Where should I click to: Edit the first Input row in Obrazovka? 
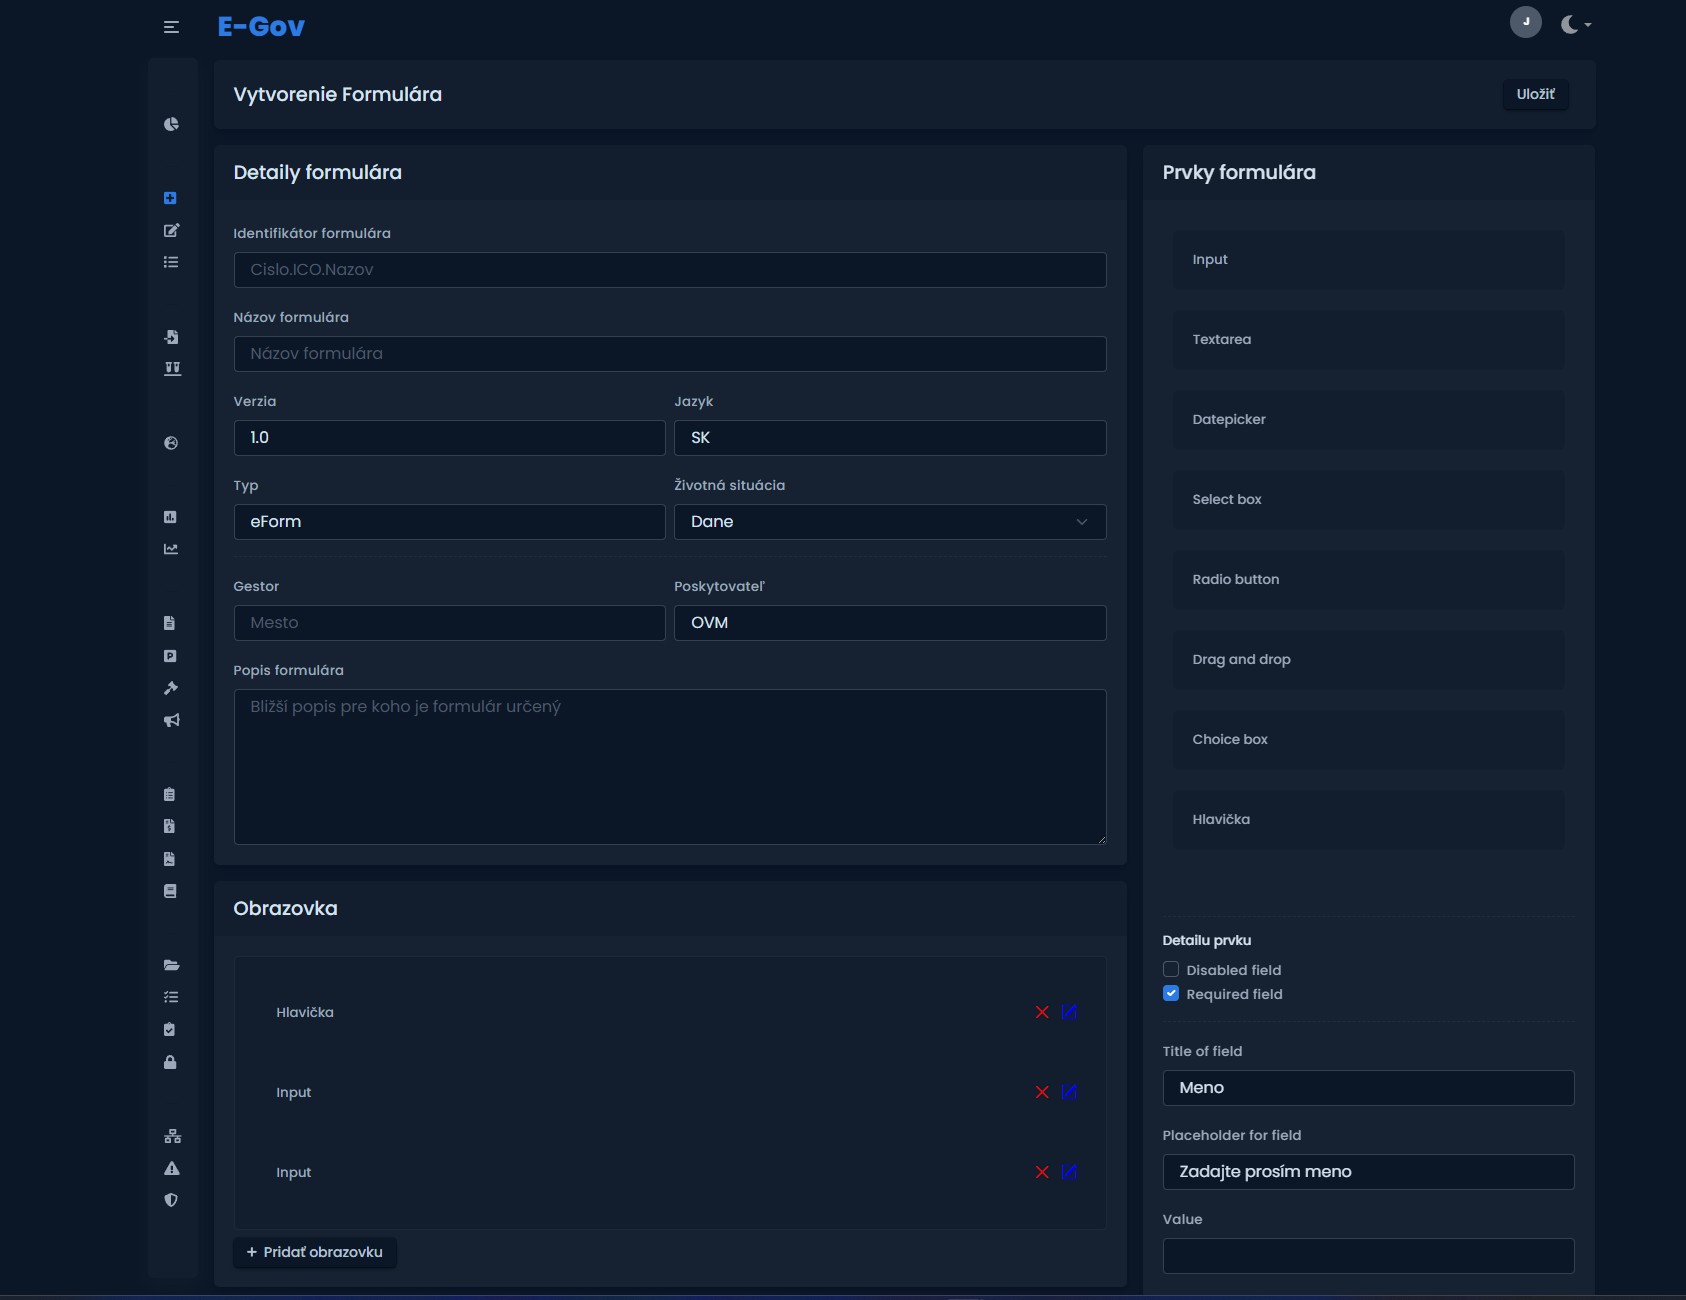pos(1069,1092)
